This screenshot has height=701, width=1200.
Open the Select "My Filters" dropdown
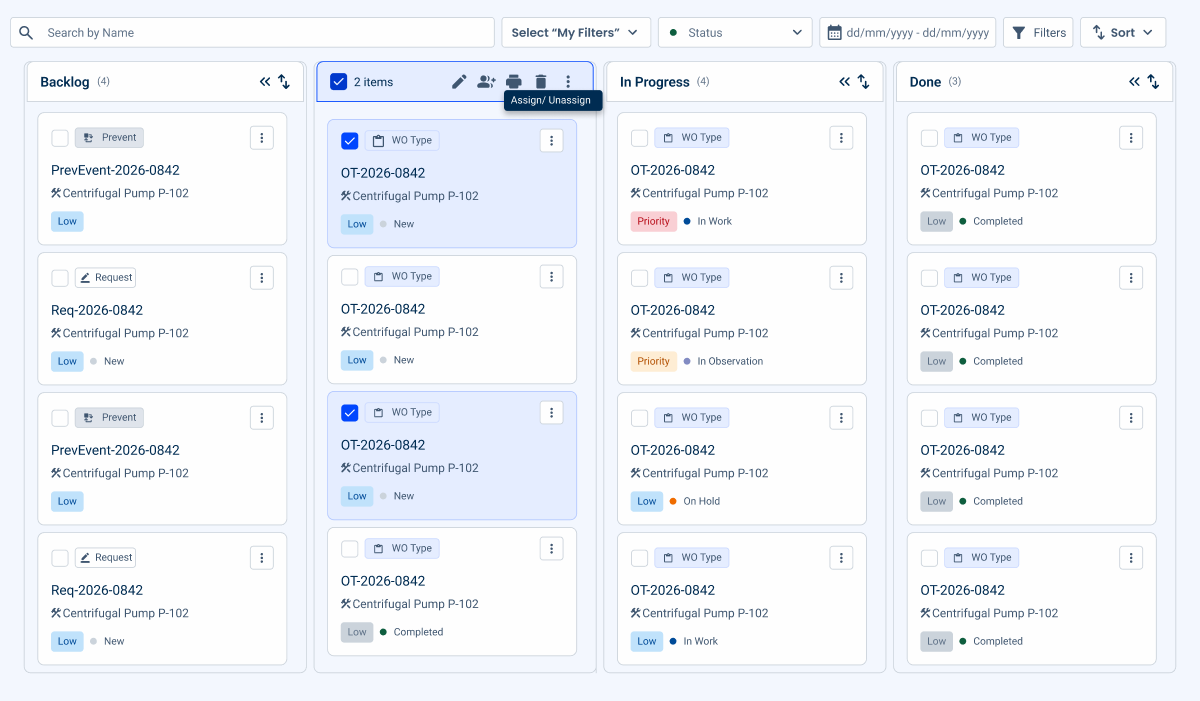tap(576, 33)
